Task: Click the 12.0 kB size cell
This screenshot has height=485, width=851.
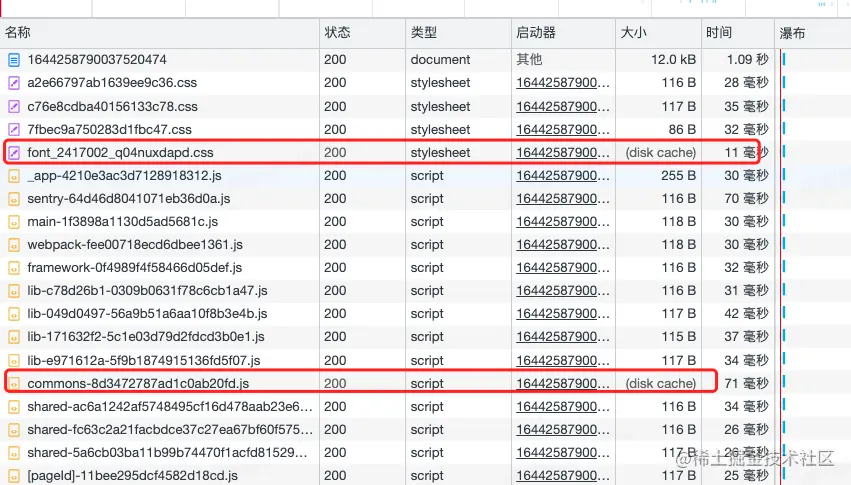Action: [x=673, y=60]
